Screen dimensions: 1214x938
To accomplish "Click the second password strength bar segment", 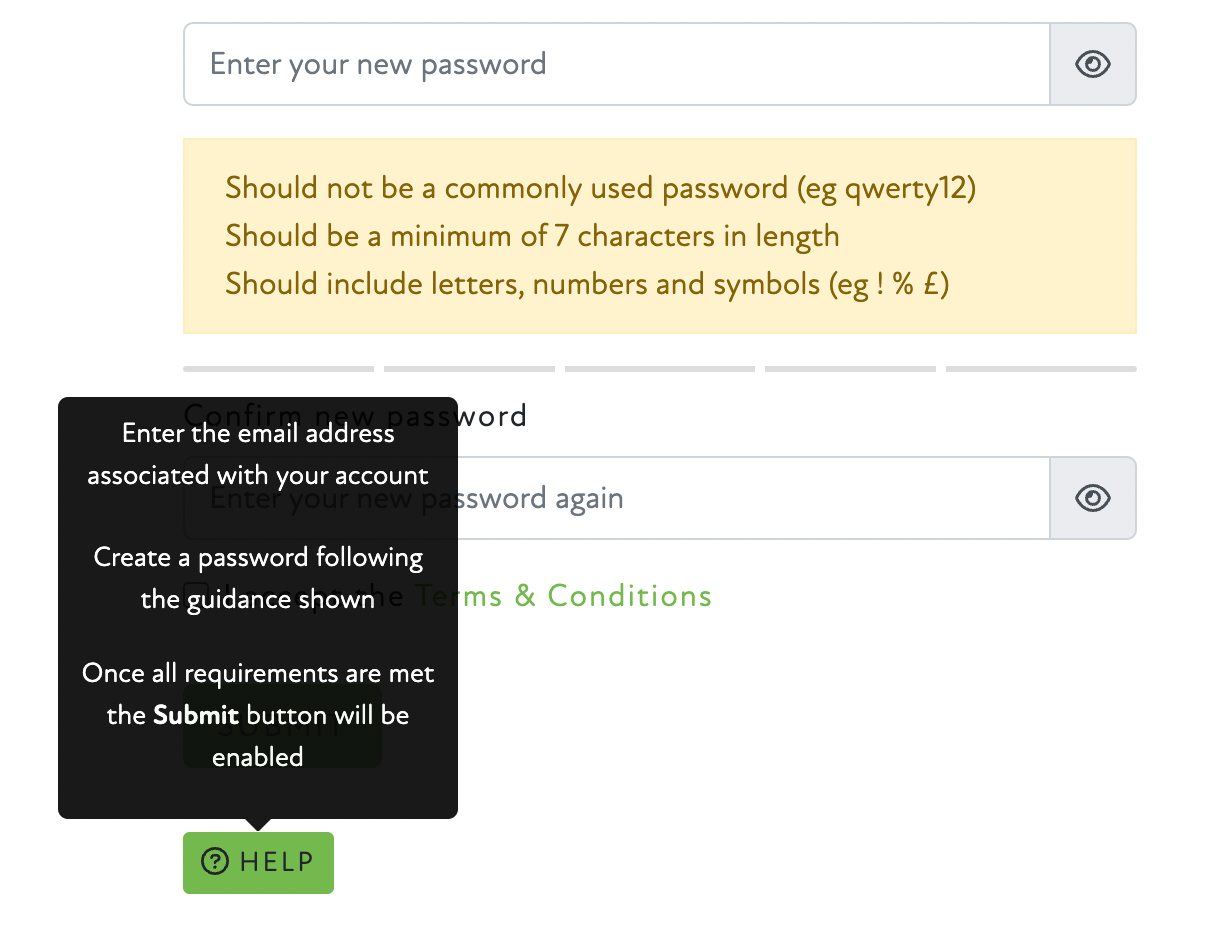I will coord(469,369).
